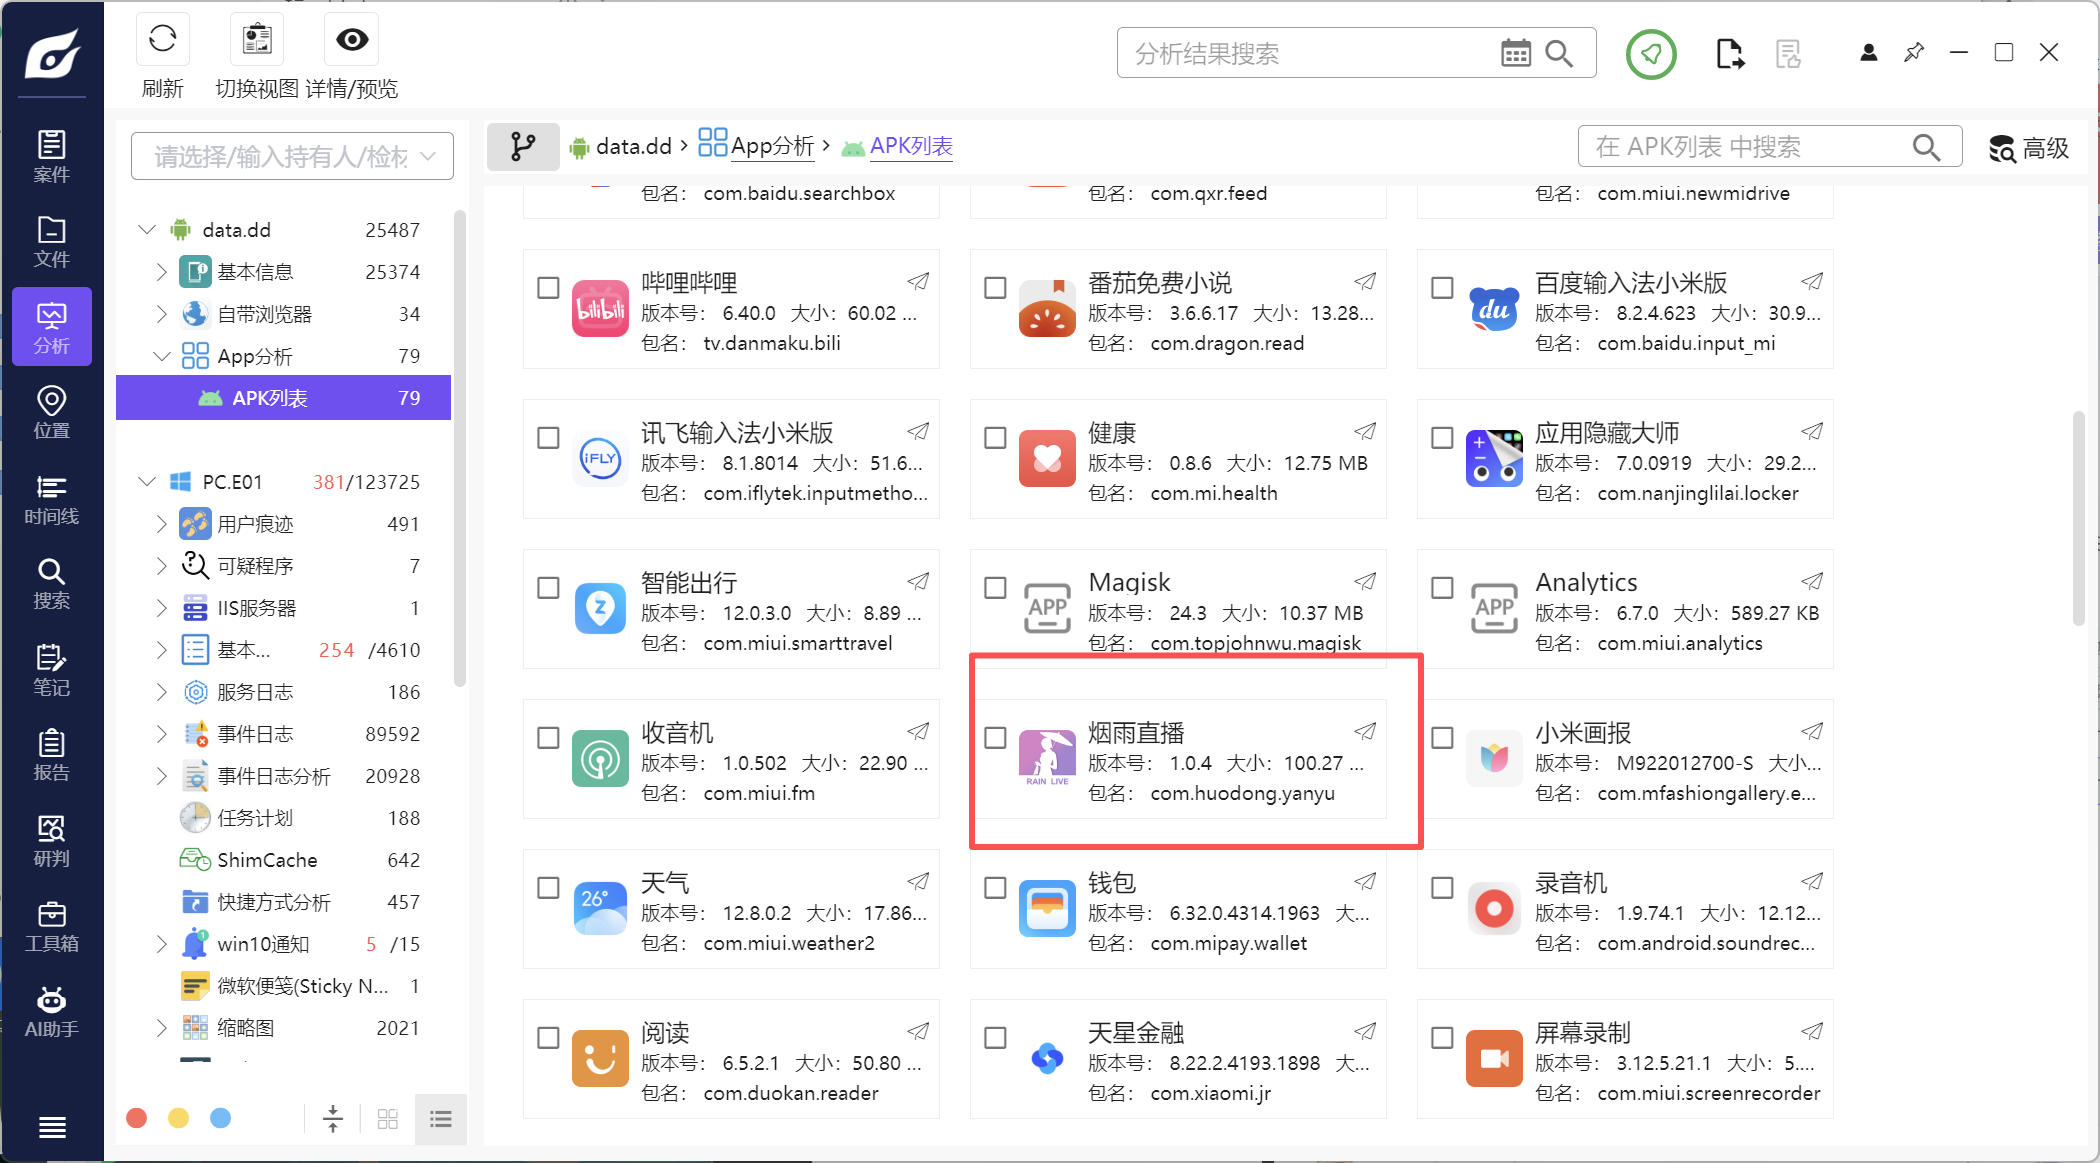
Task: Open the 分析 sidebar tab
Action: point(52,327)
